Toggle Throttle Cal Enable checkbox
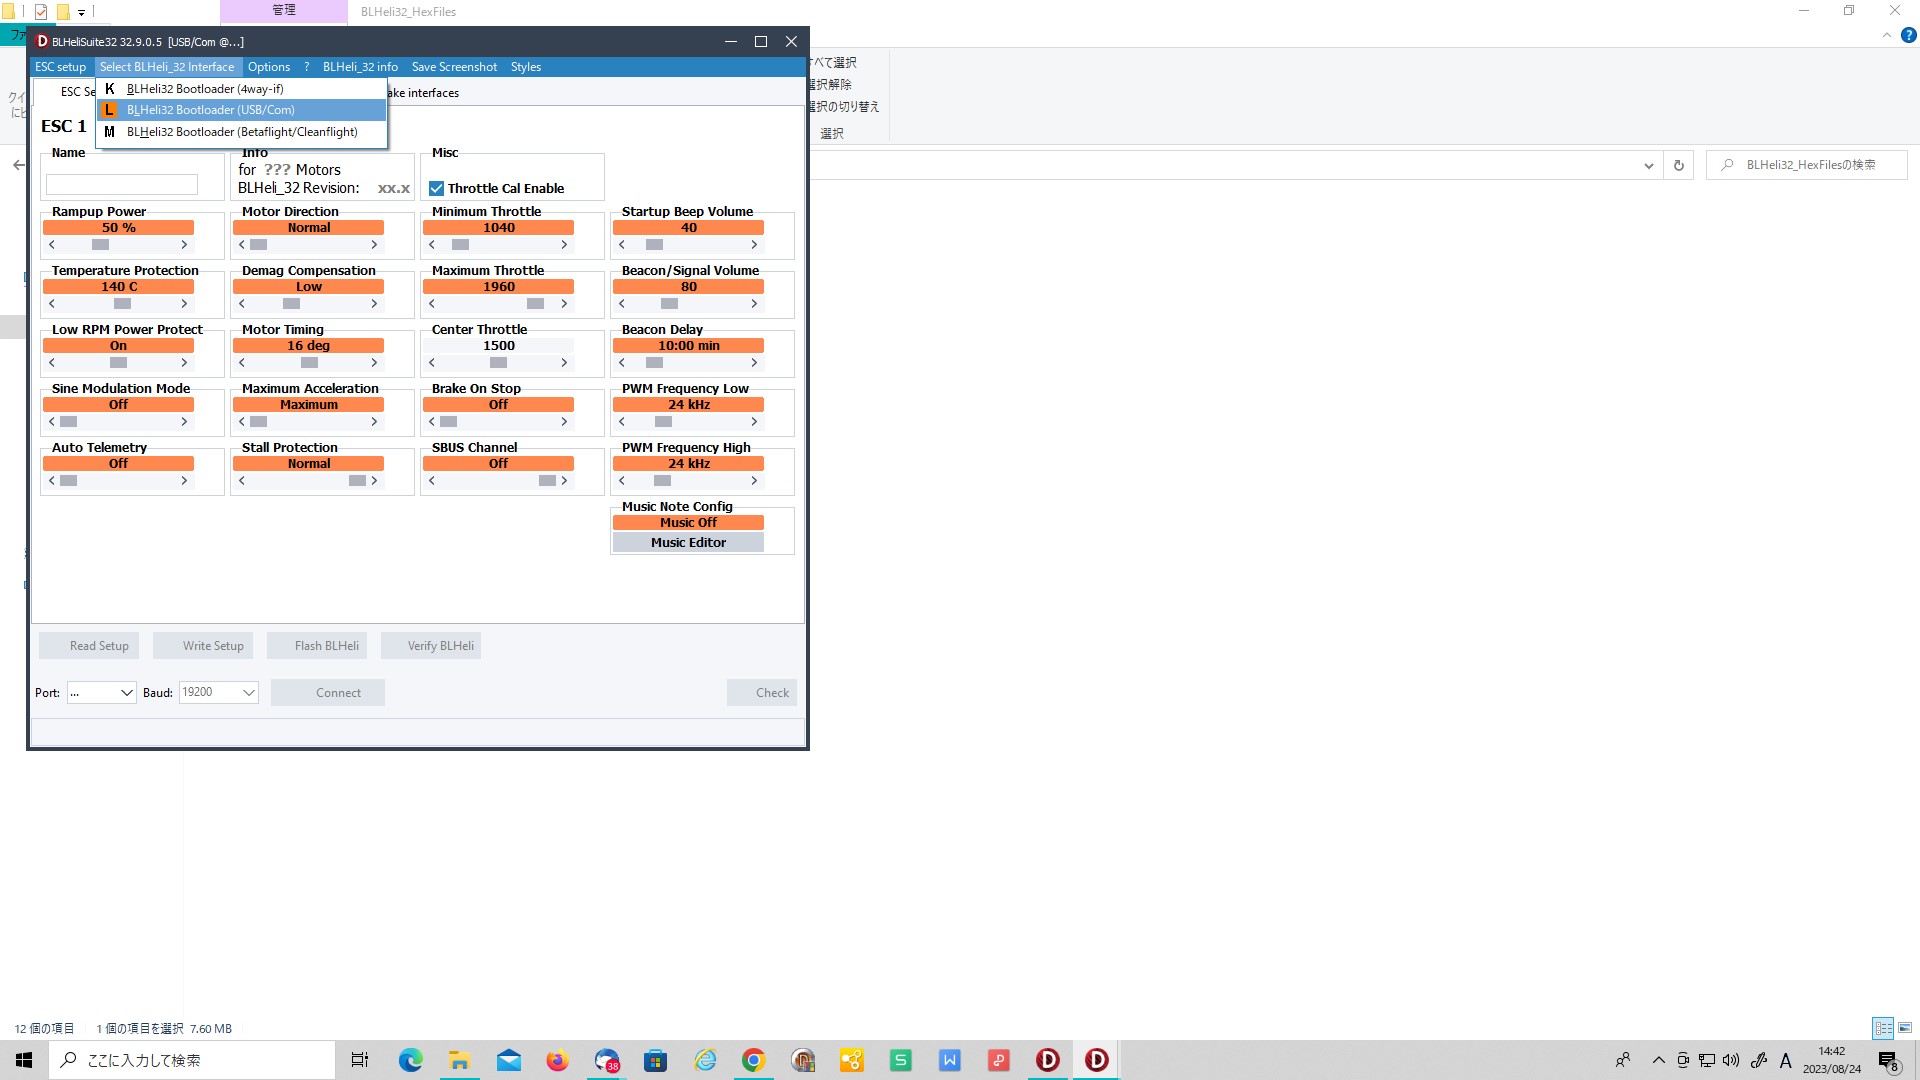 click(437, 188)
